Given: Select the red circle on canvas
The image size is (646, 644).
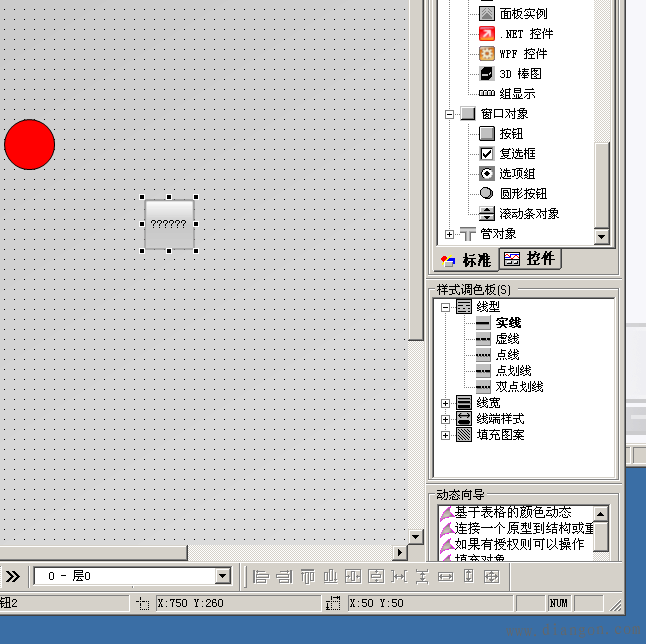Looking at the screenshot, I should coord(30,145).
